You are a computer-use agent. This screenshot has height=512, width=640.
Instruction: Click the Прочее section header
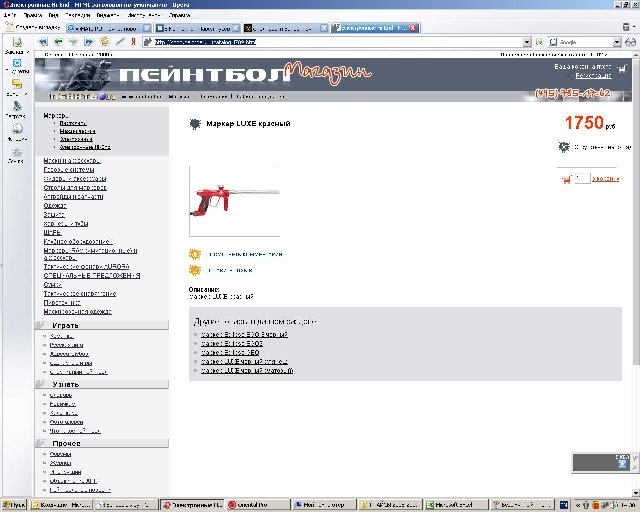[x=102, y=443]
